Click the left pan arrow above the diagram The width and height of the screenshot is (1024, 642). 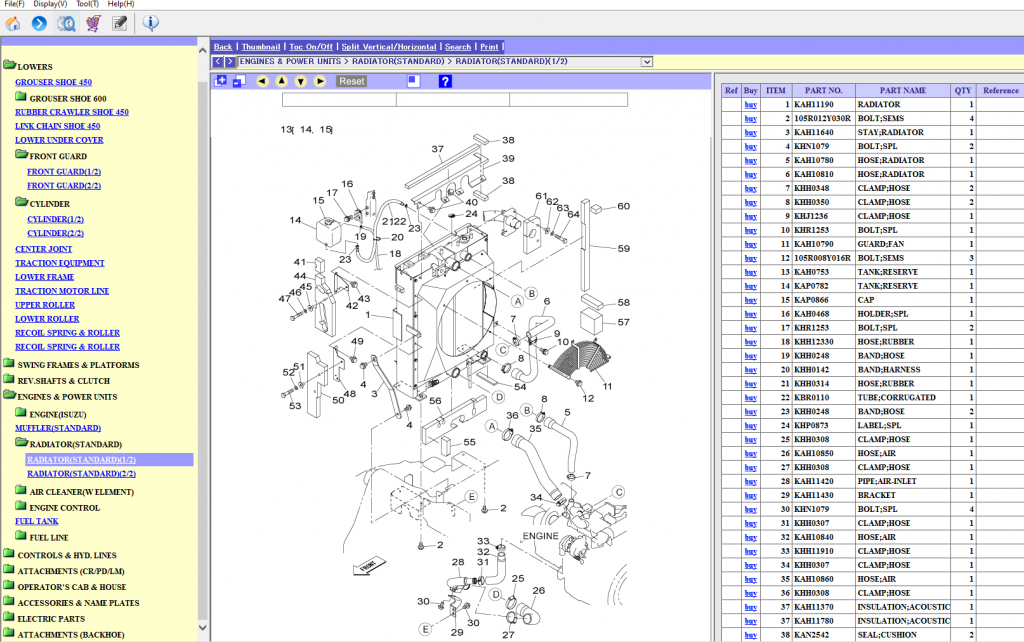pyautogui.click(x=262, y=81)
